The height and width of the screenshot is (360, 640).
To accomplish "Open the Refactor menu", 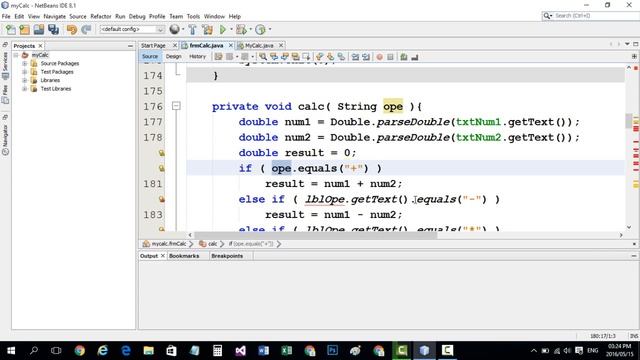I will (101, 16).
